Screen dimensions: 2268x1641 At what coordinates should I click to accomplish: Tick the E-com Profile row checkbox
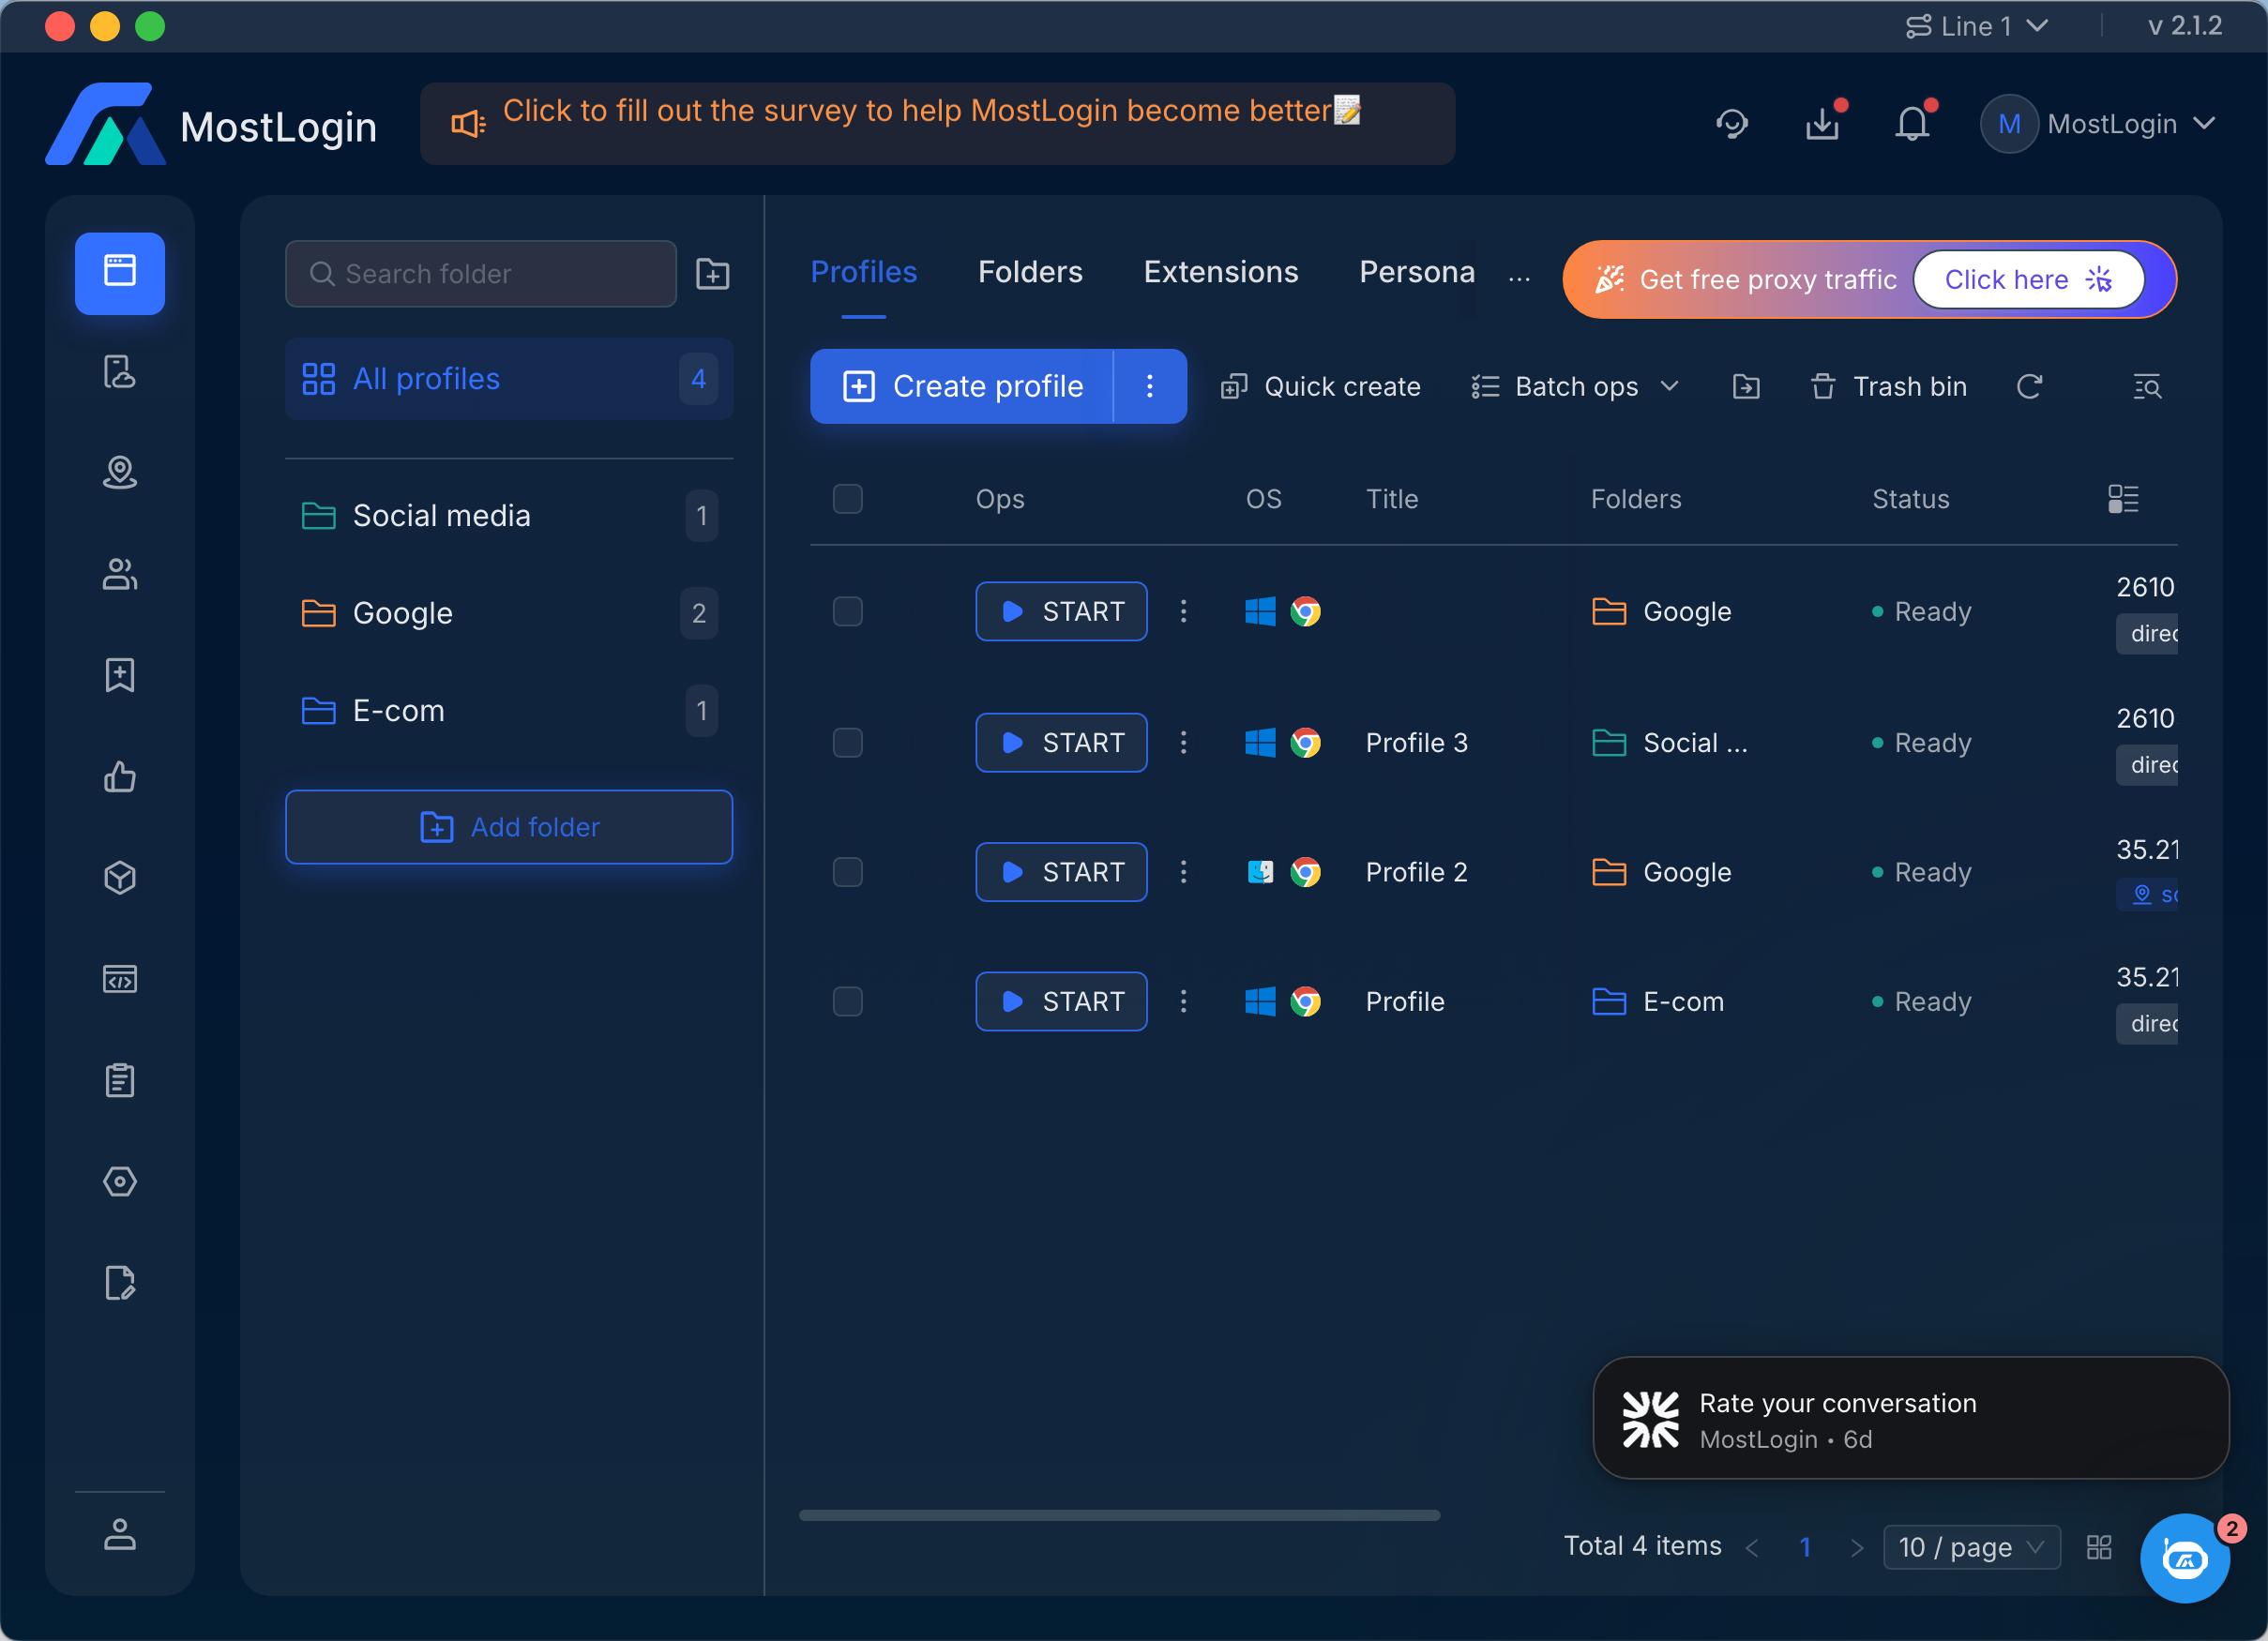[x=848, y=1001]
